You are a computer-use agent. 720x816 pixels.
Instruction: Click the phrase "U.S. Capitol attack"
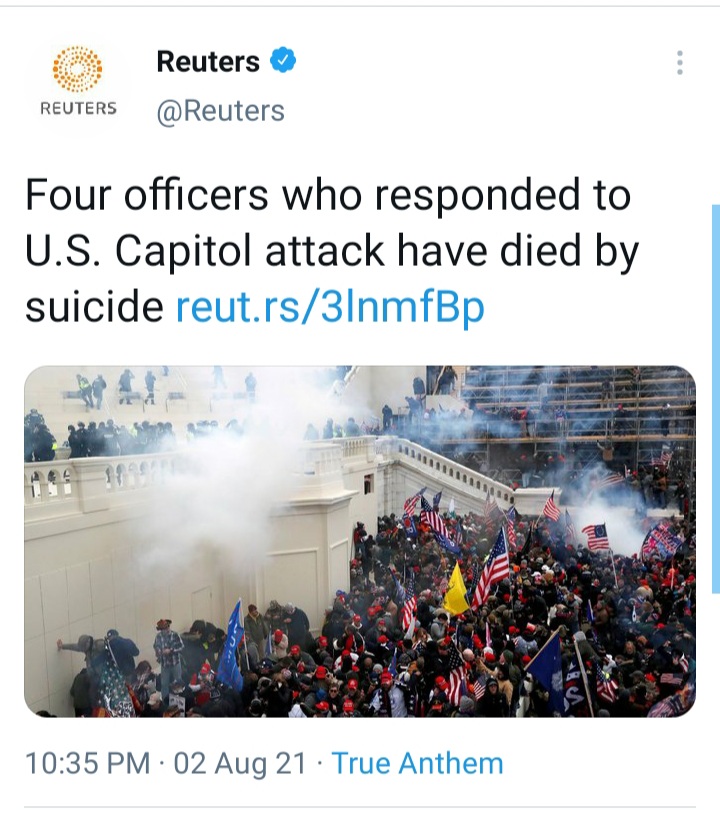point(204,251)
